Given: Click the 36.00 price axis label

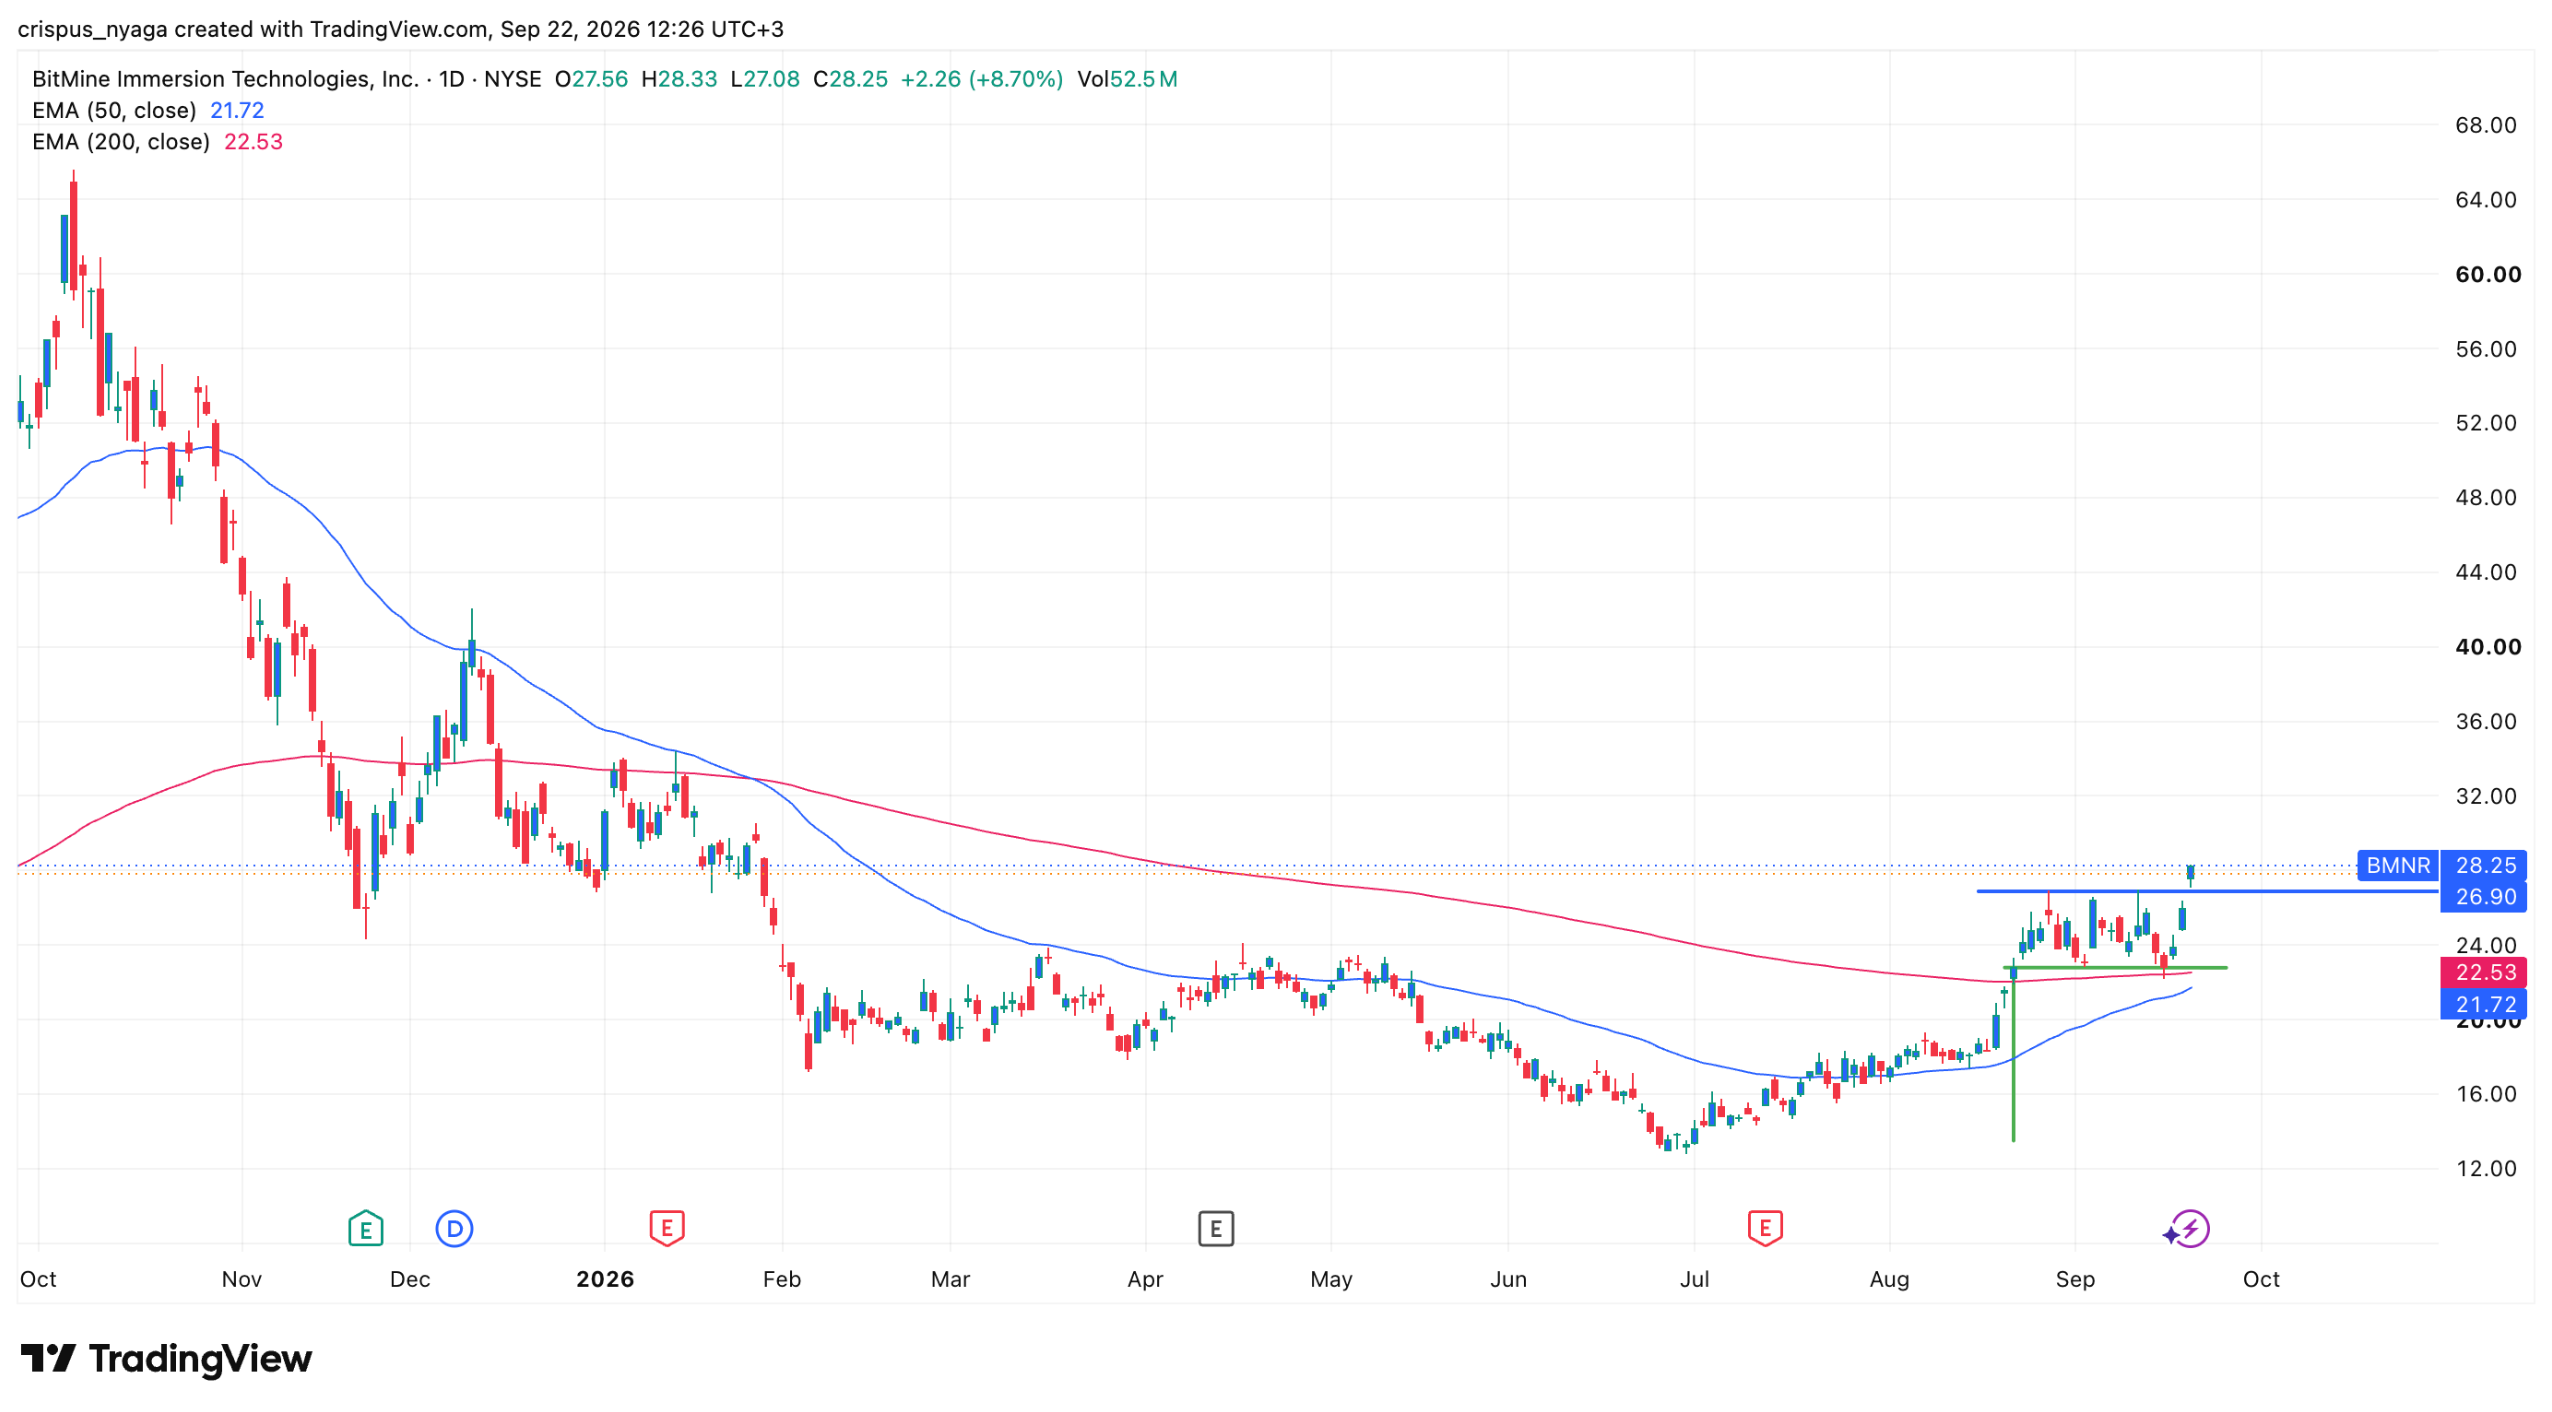Looking at the screenshot, I should click(x=2485, y=722).
